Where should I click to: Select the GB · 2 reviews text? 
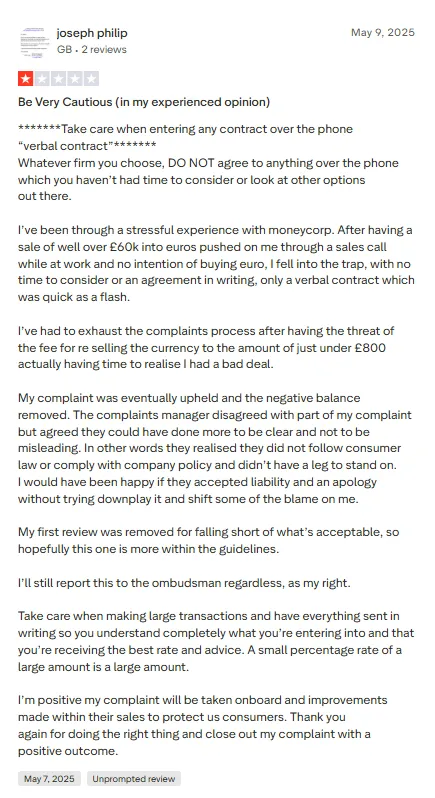(x=92, y=50)
